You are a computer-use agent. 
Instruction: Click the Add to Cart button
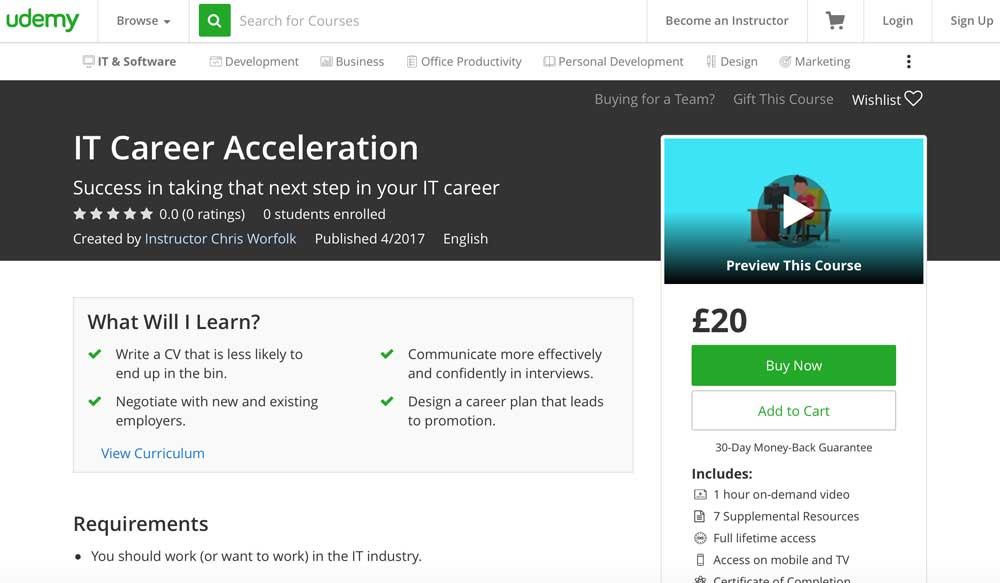[793, 411]
